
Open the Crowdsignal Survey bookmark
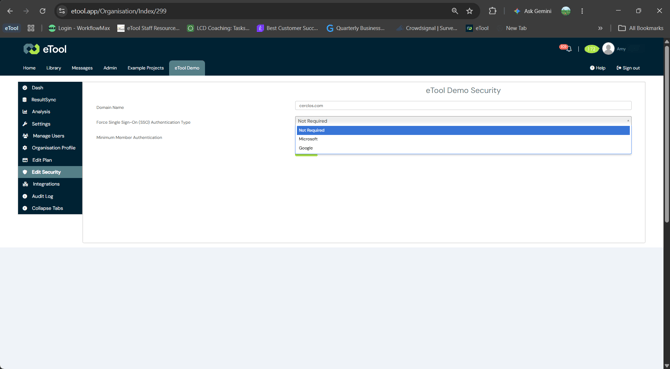pos(426,28)
